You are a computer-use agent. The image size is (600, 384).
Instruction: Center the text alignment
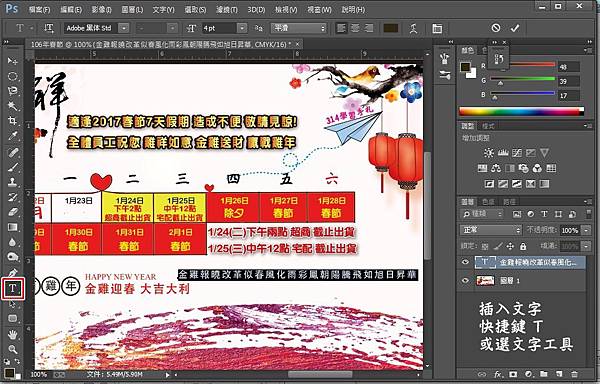(355, 28)
